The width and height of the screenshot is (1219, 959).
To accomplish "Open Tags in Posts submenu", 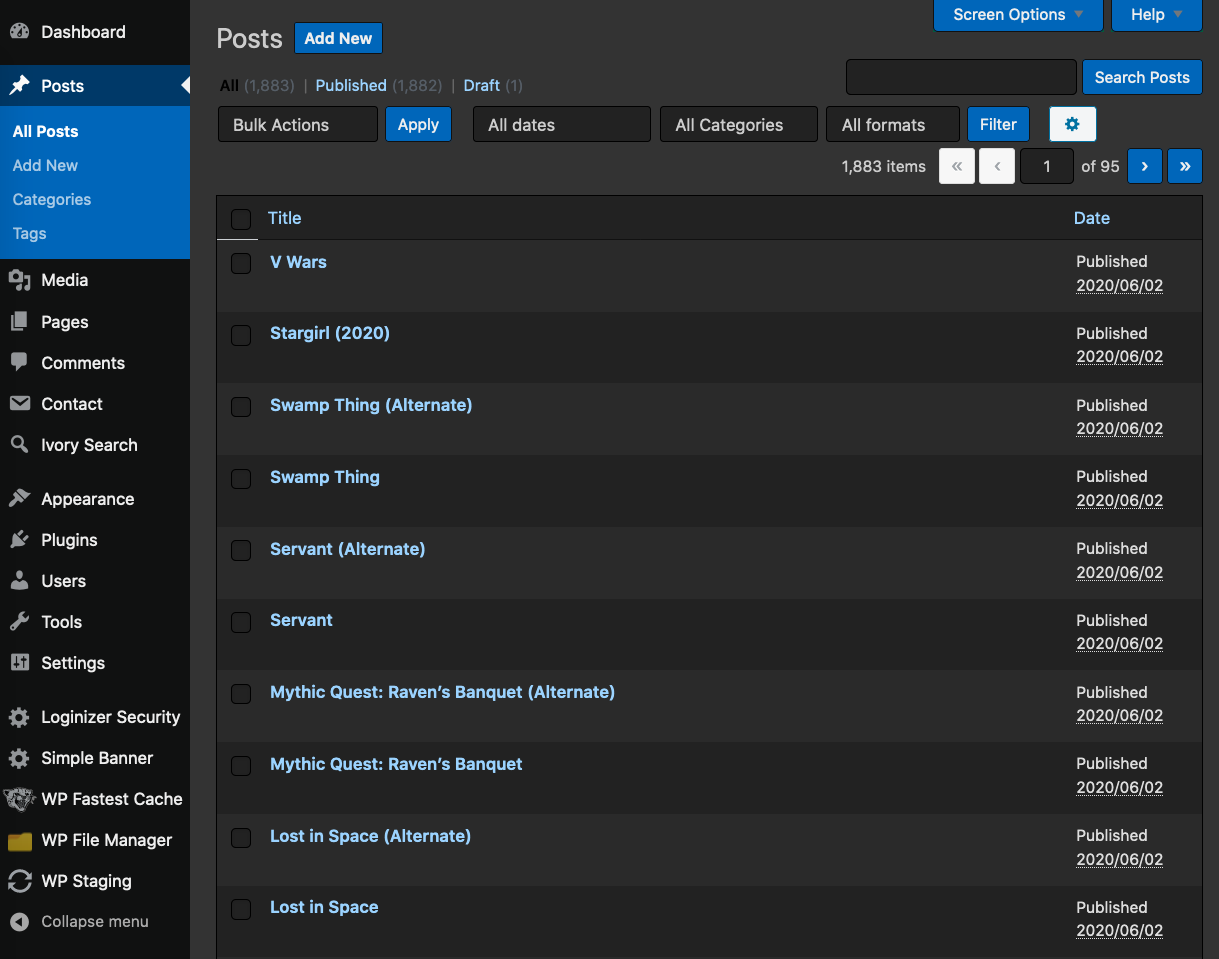I will [30, 233].
